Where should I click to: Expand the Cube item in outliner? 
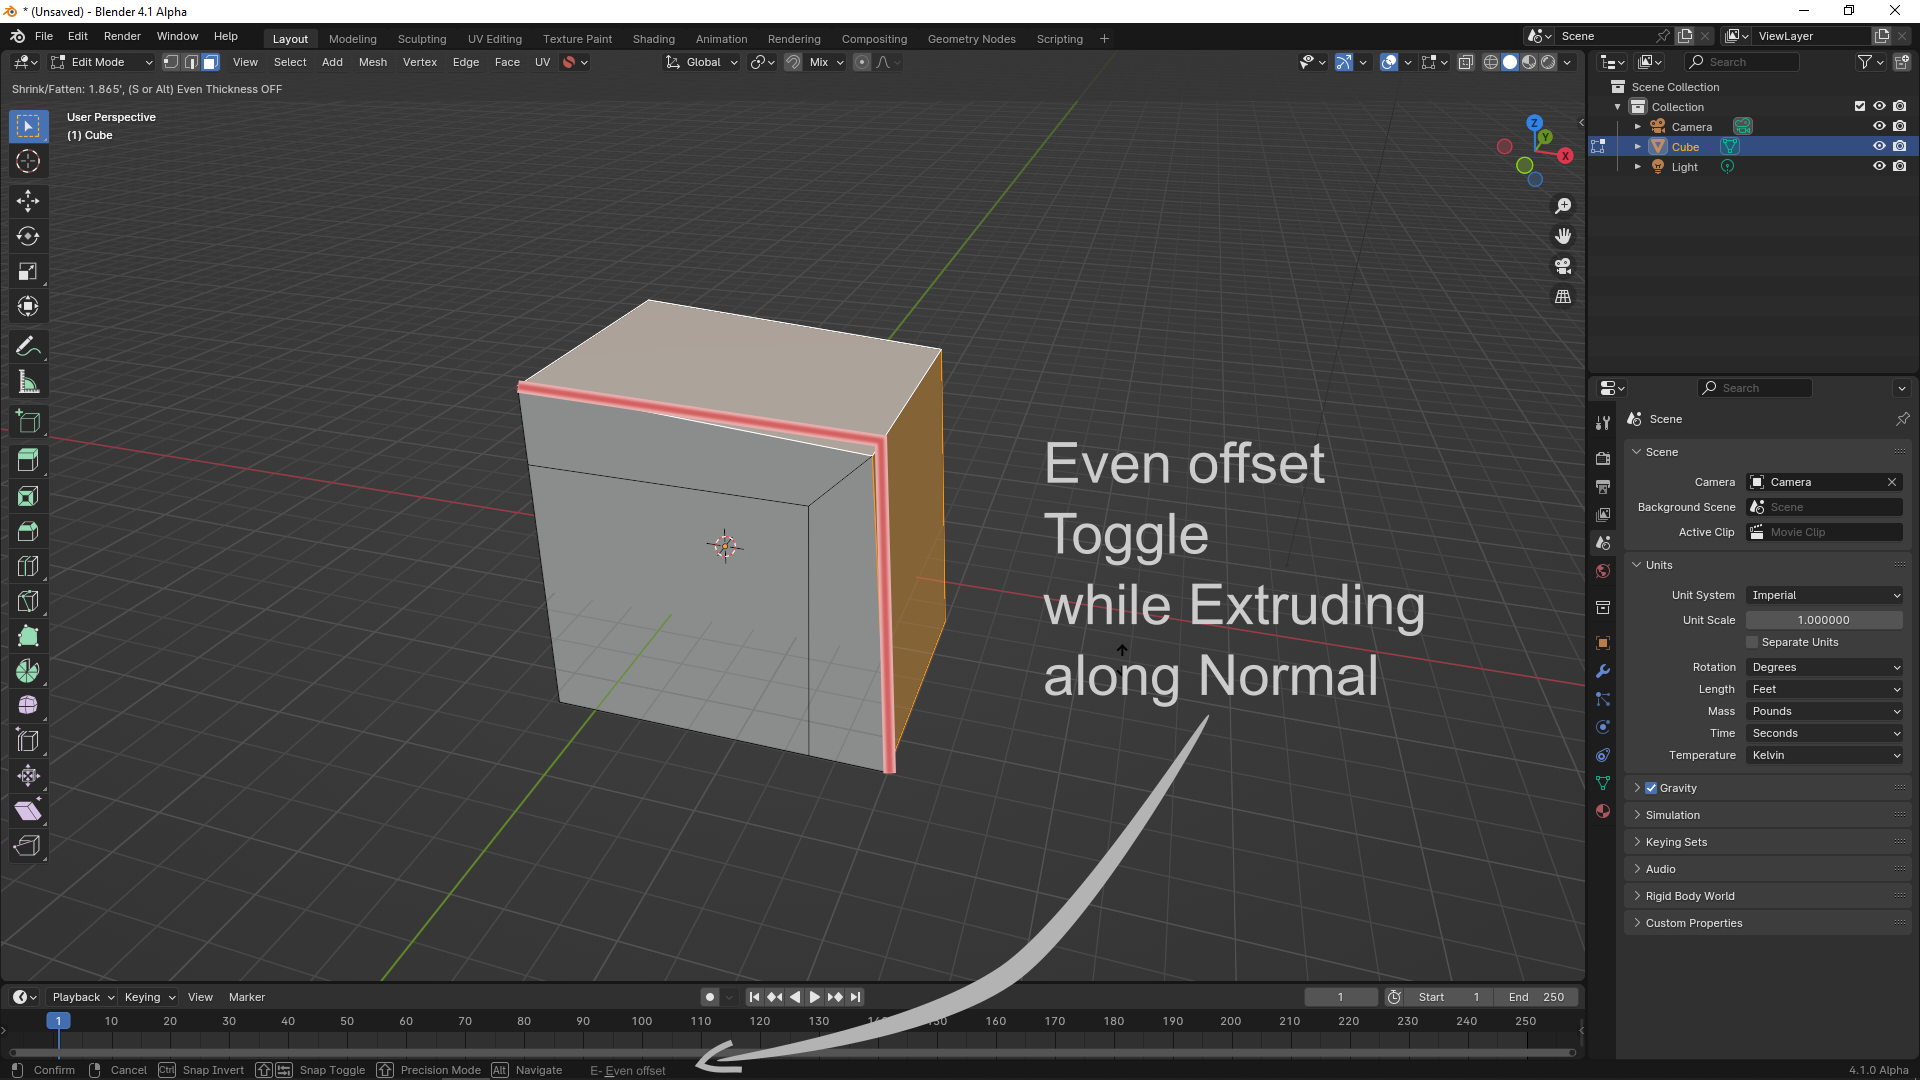(1637, 147)
